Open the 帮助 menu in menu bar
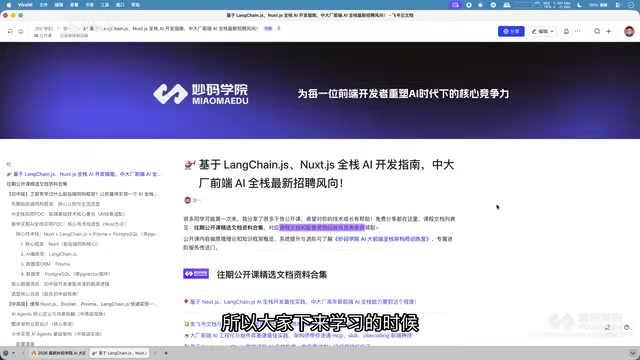 click(136, 5)
